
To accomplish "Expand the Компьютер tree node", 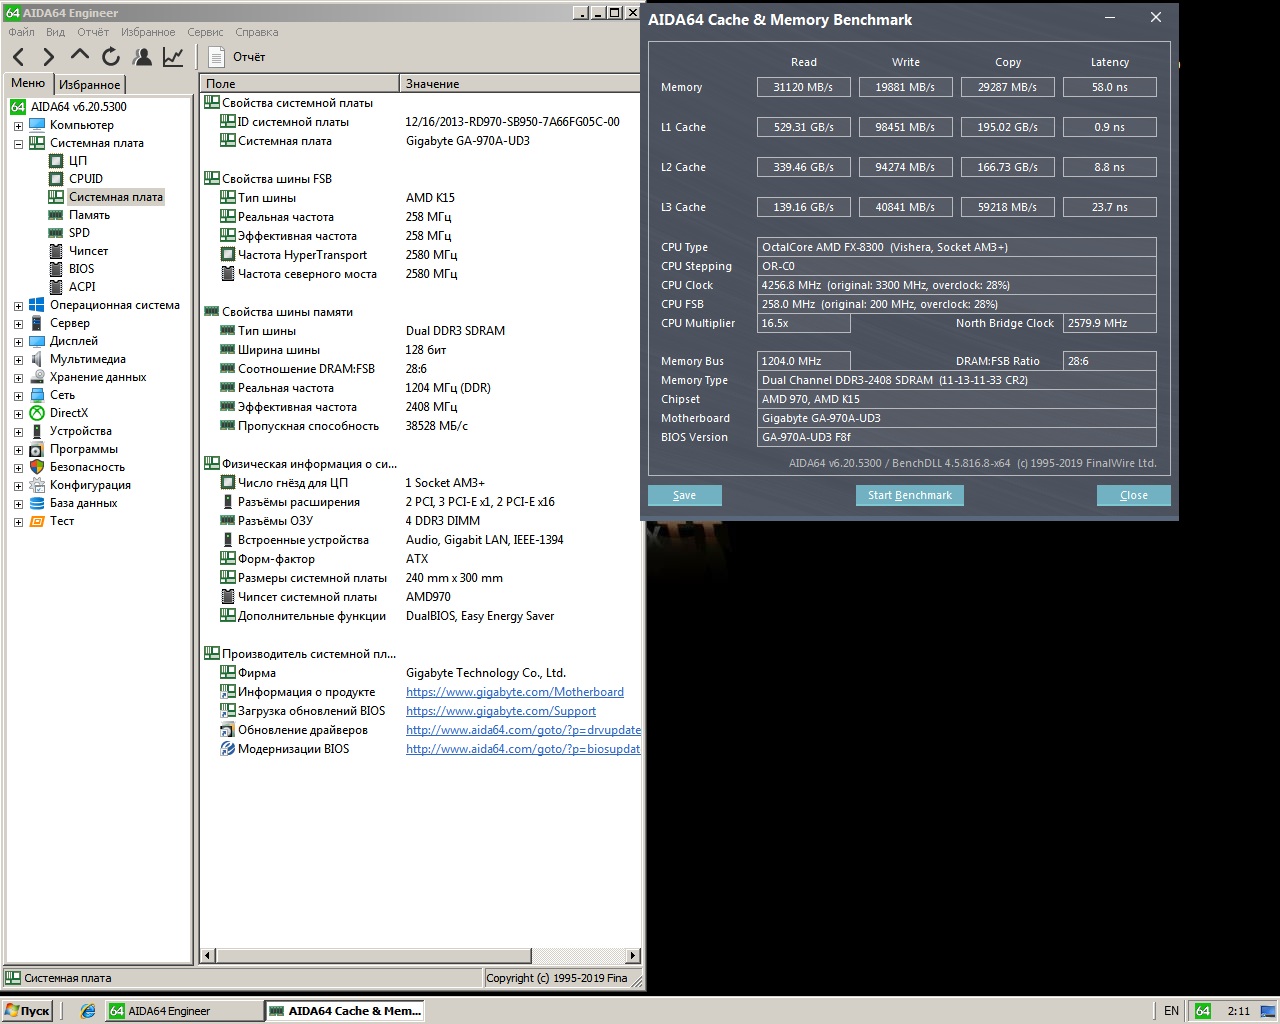I will tap(18, 126).
